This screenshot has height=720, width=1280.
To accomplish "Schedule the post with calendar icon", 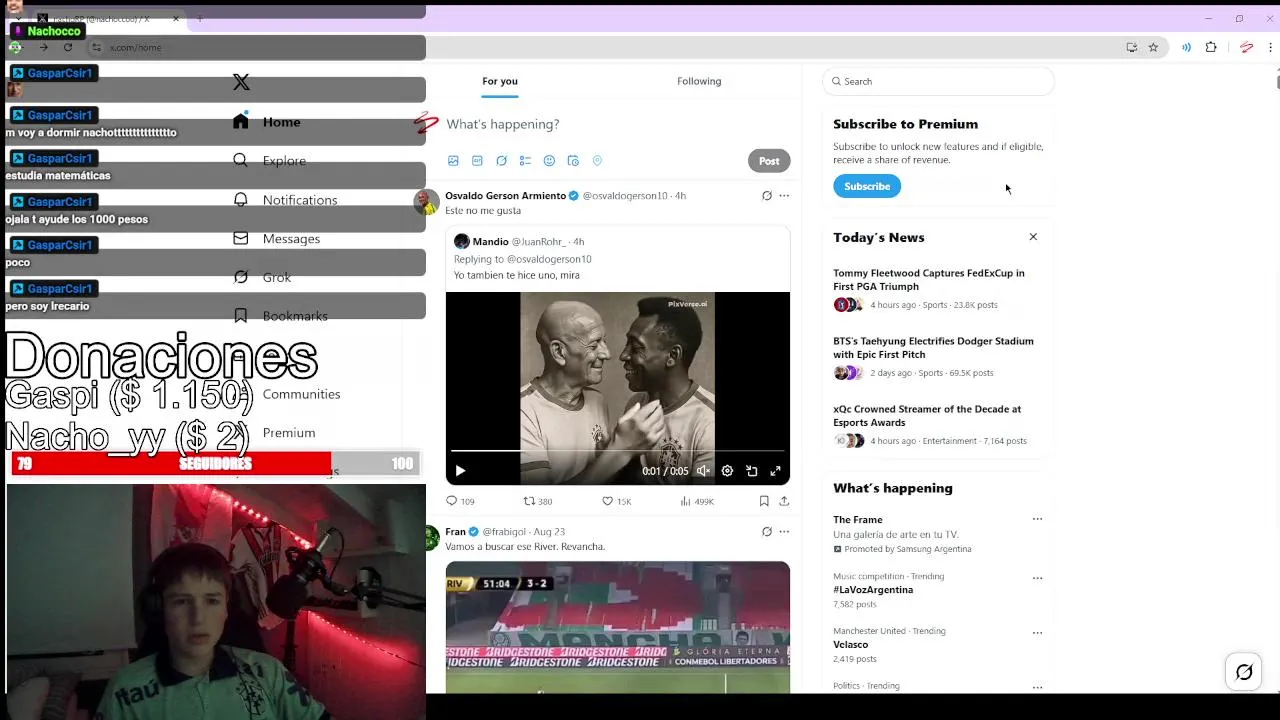I will pos(573,161).
